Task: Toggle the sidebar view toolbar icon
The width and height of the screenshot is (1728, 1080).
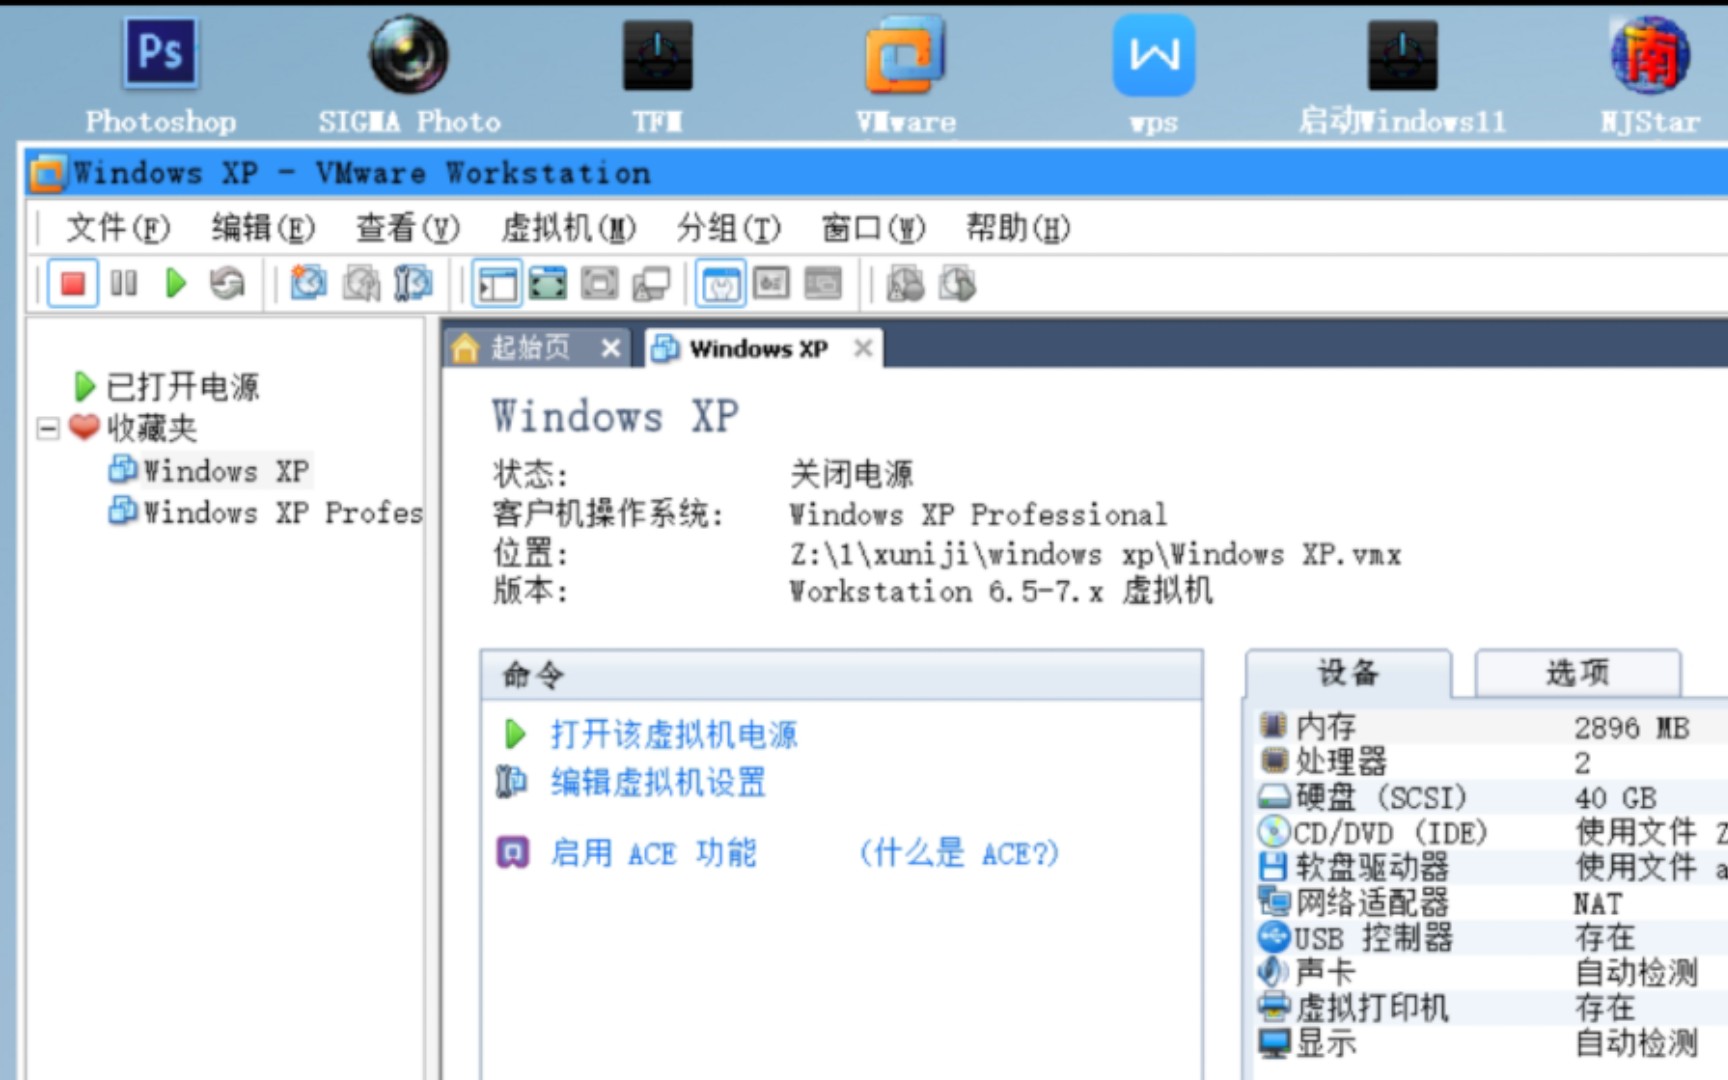Action: coord(497,284)
